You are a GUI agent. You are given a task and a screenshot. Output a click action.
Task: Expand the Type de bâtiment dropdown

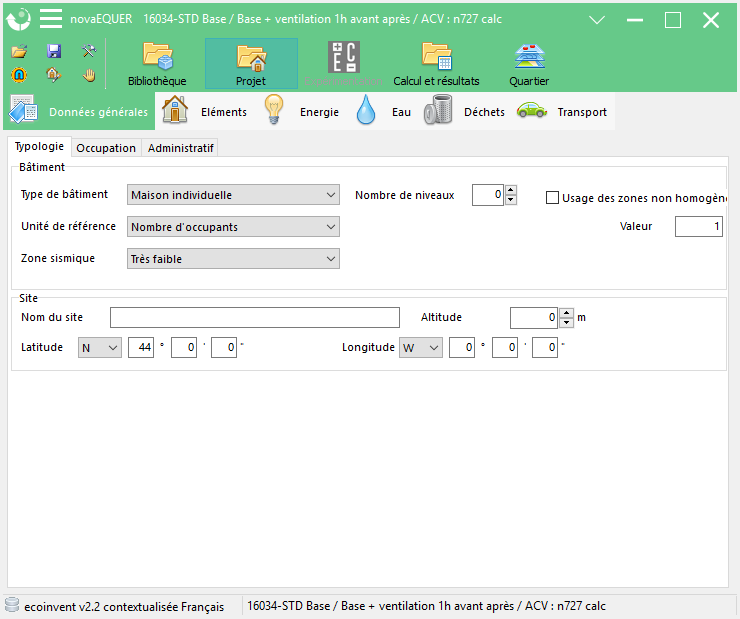click(233, 195)
